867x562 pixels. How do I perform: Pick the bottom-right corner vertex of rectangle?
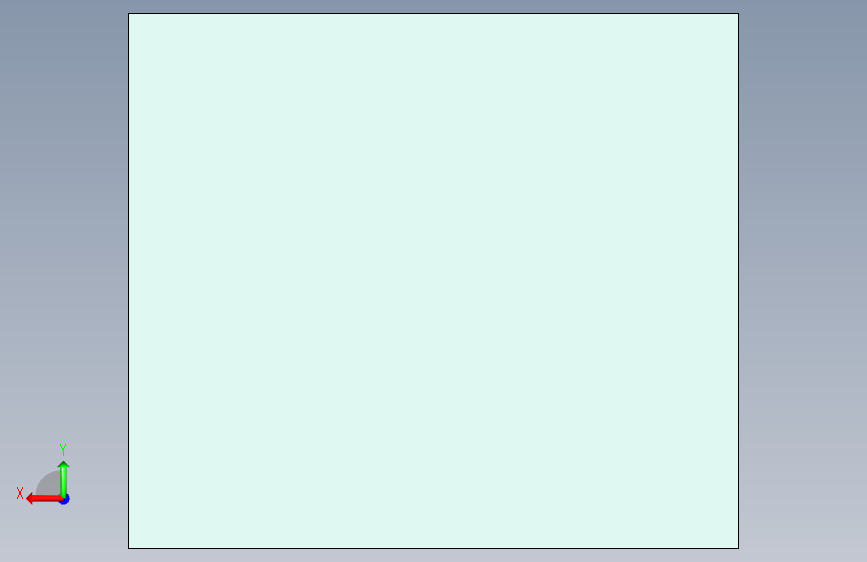click(x=738, y=548)
